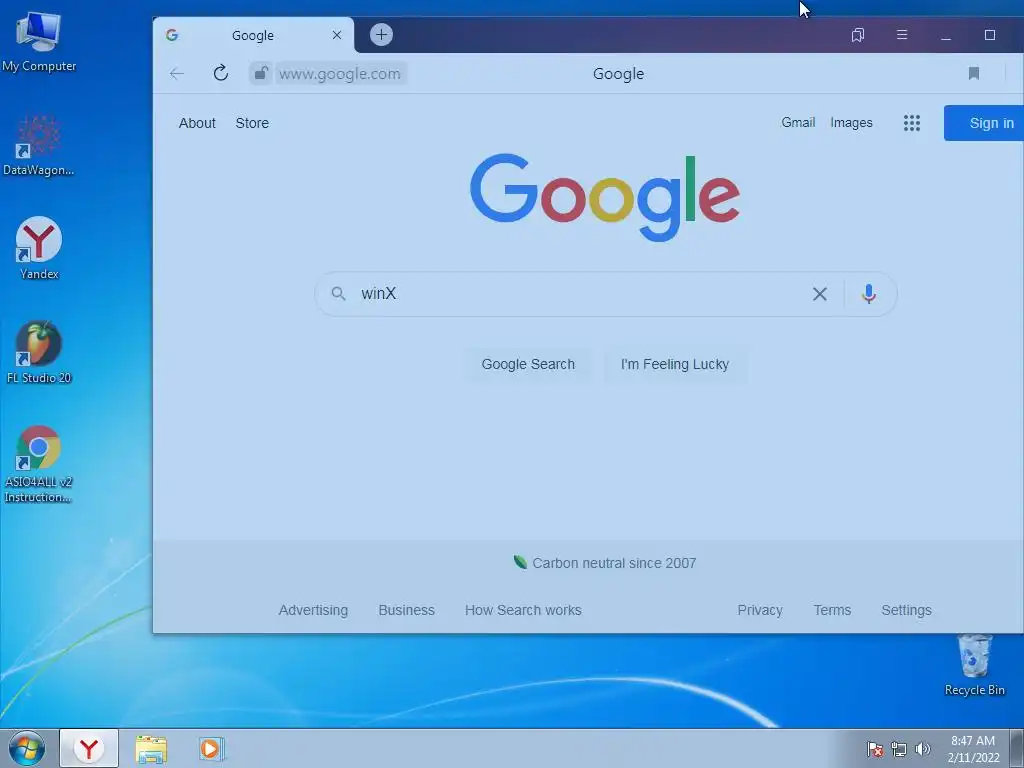Open the bookmarks collections icon in the title bar
Screen dimensions: 1024x768
pos(858,35)
